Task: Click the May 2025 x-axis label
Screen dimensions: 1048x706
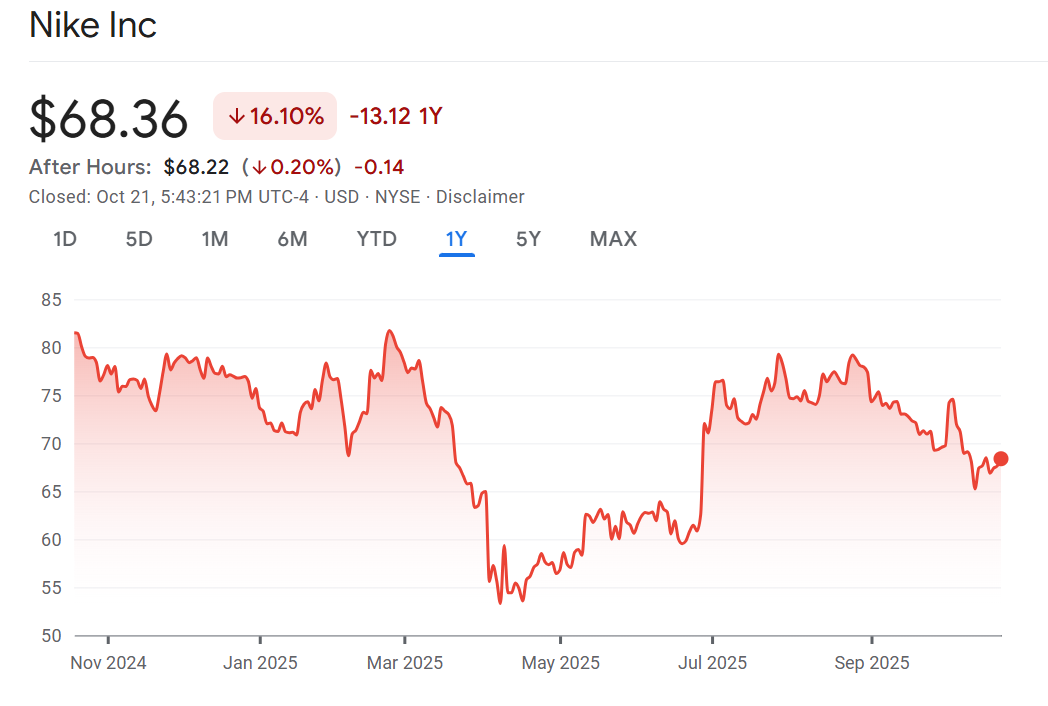Action: tap(560, 663)
